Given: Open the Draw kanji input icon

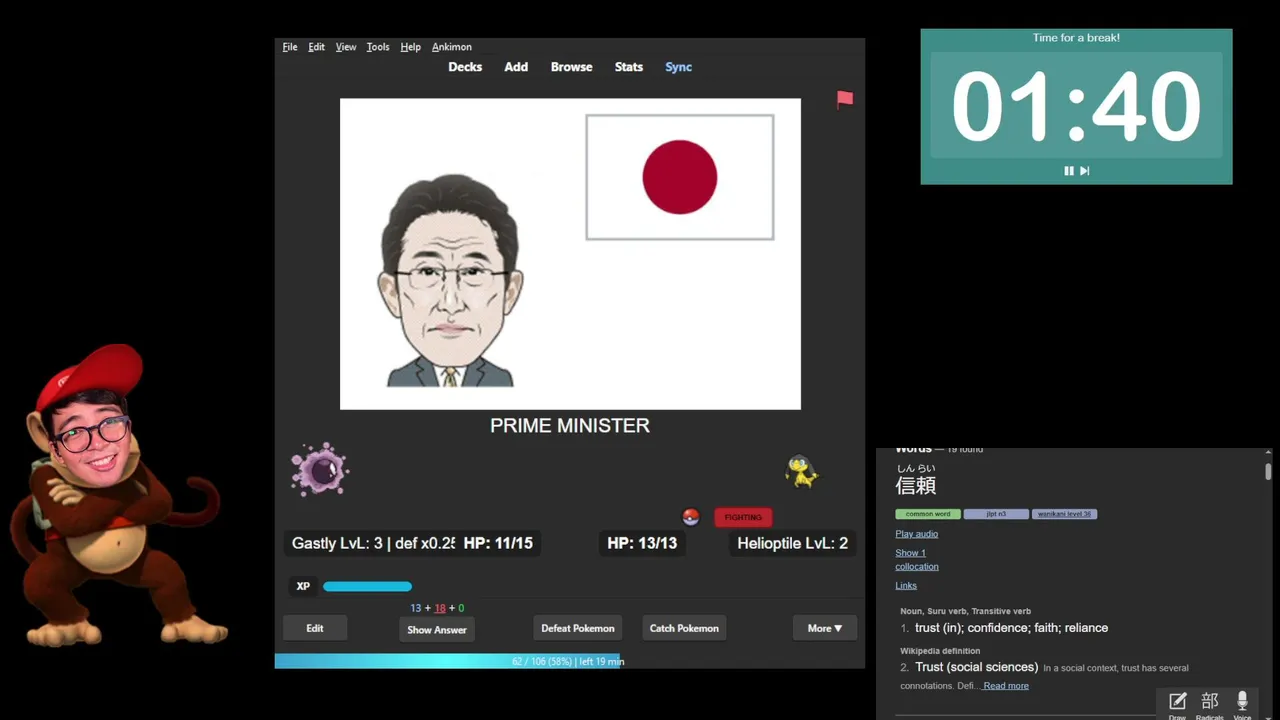Looking at the screenshot, I should (1177, 704).
